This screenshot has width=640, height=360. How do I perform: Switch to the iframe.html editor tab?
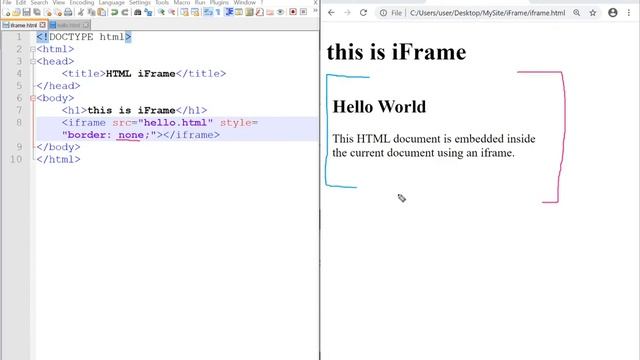(x=23, y=25)
